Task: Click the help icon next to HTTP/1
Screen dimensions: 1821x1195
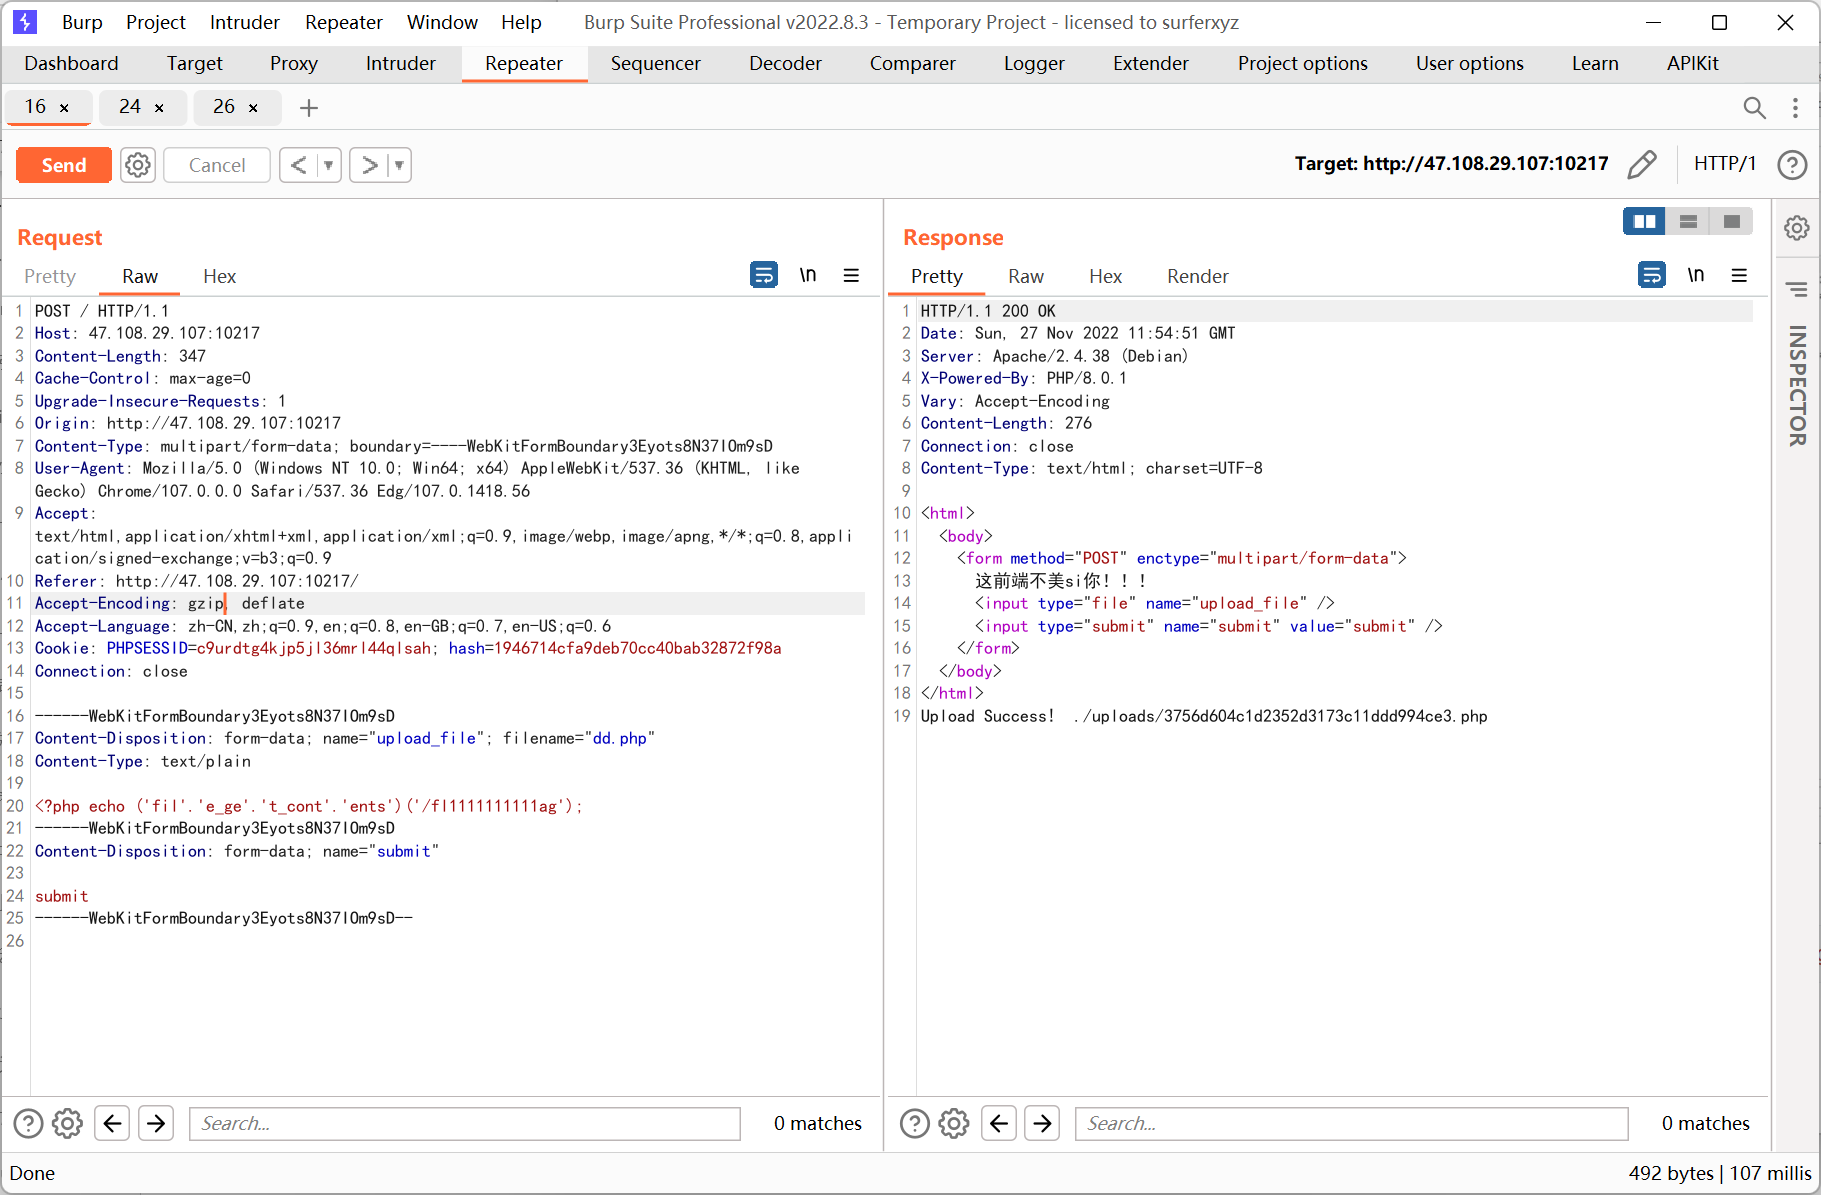Action: pos(1791,165)
